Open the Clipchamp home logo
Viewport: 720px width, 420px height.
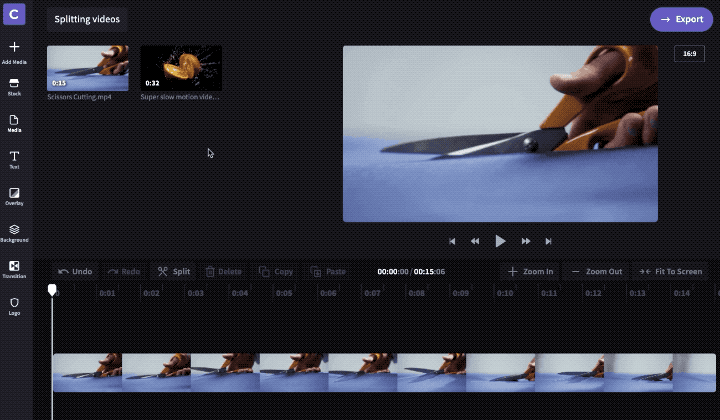pyautogui.click(x=14, y=14)
